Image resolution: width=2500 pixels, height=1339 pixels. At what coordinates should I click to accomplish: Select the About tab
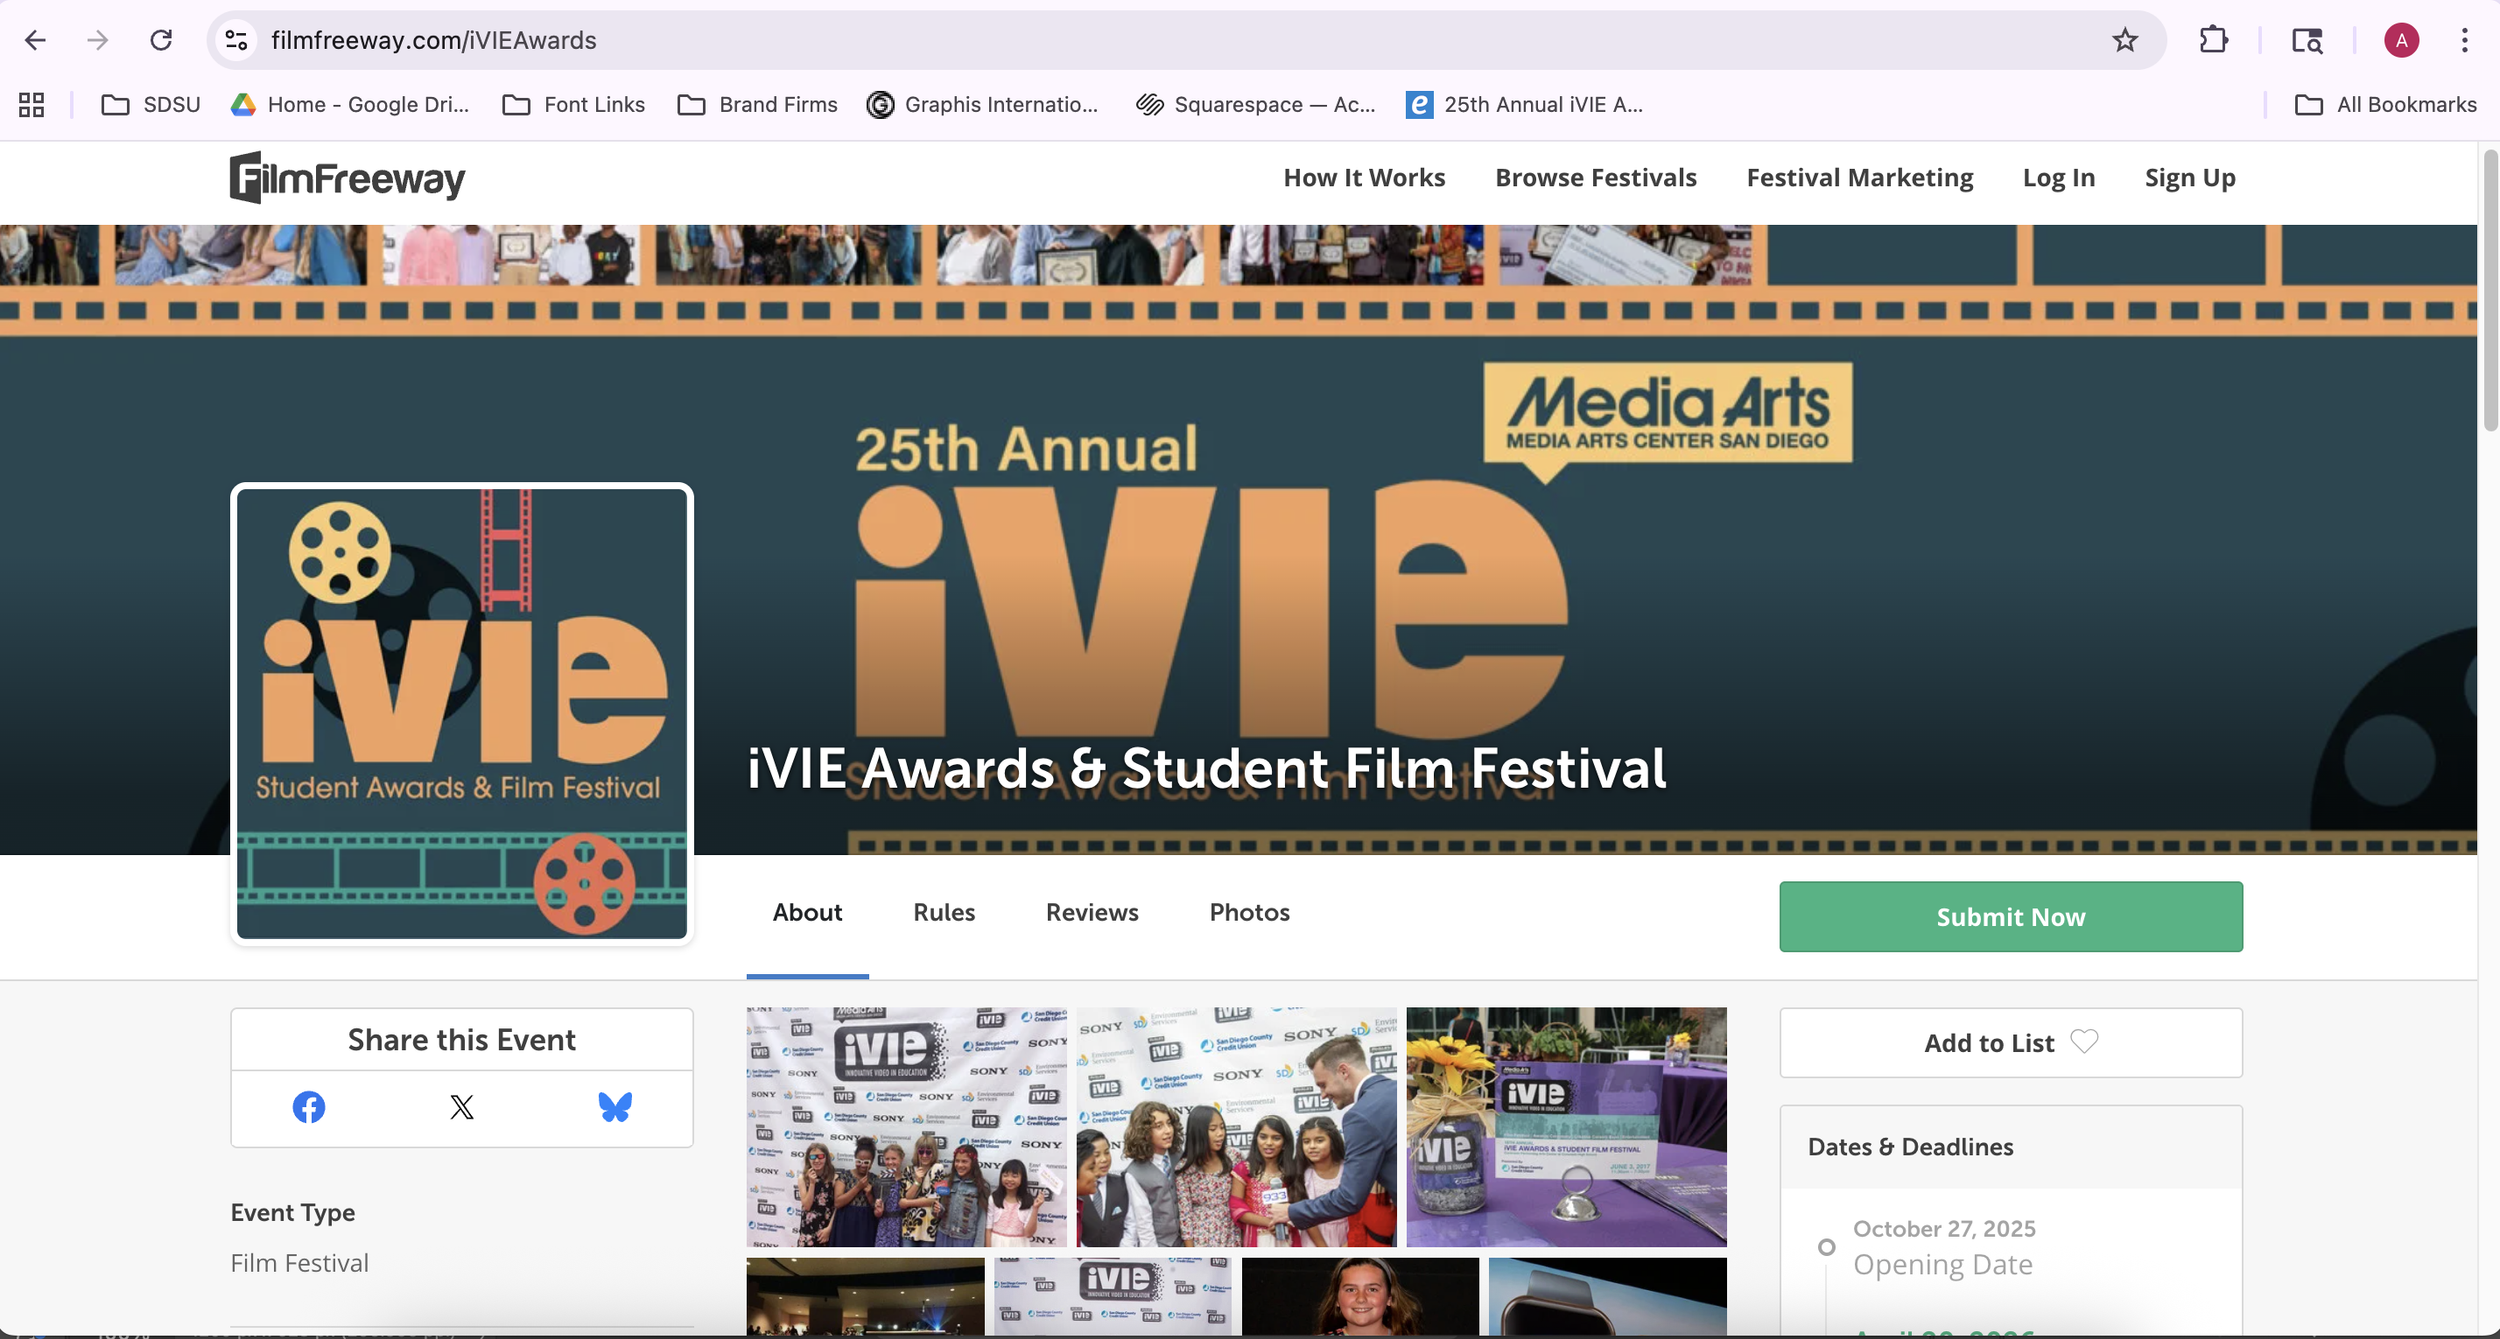(x=807, y=913)
